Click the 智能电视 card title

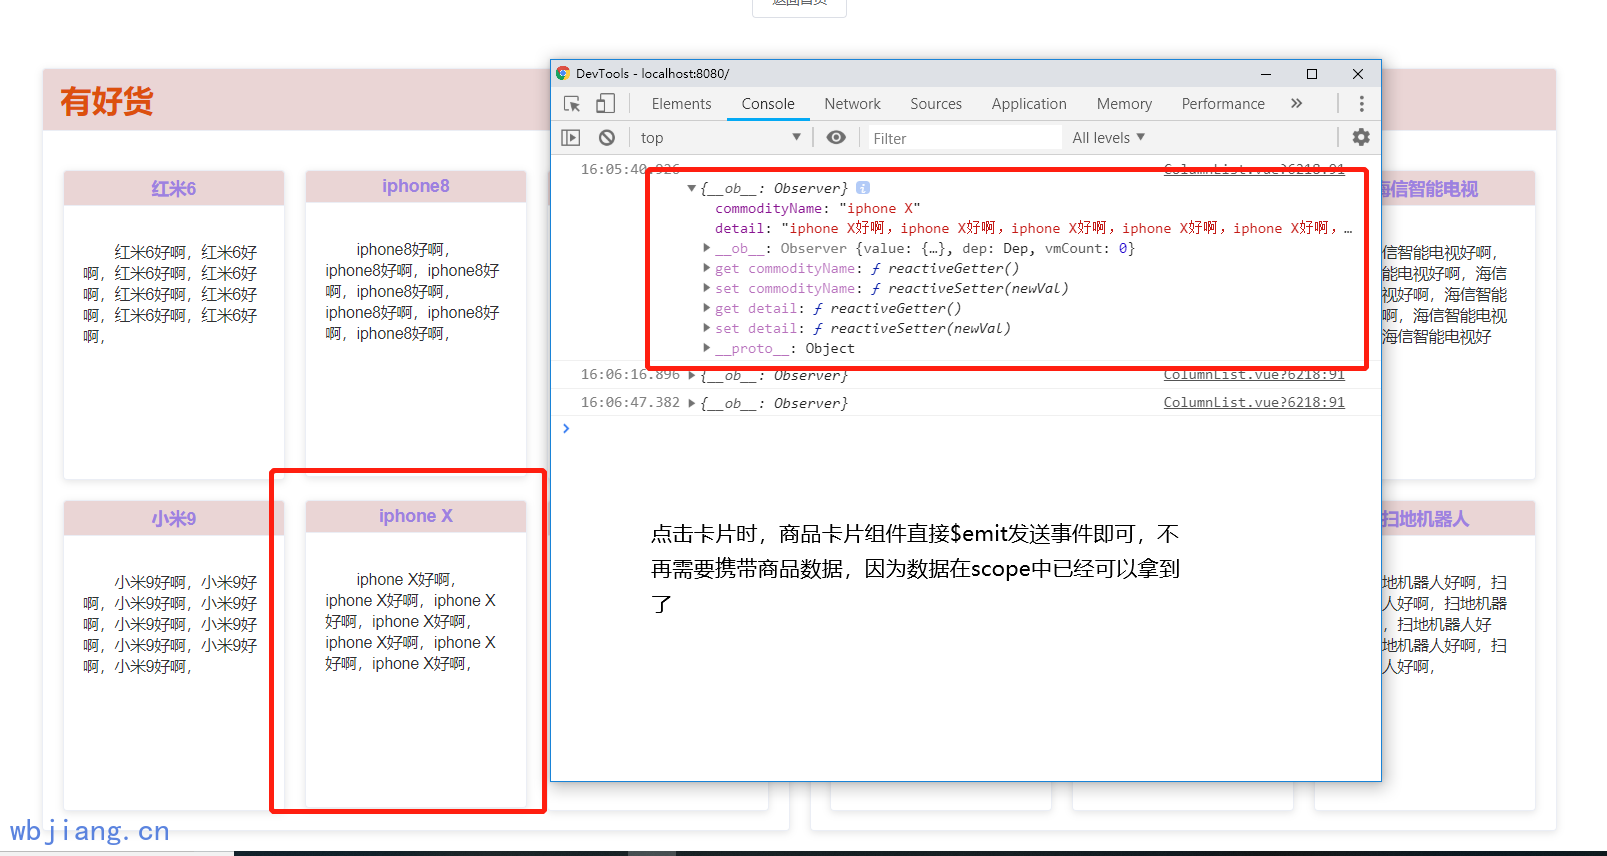pos(1429,189)
